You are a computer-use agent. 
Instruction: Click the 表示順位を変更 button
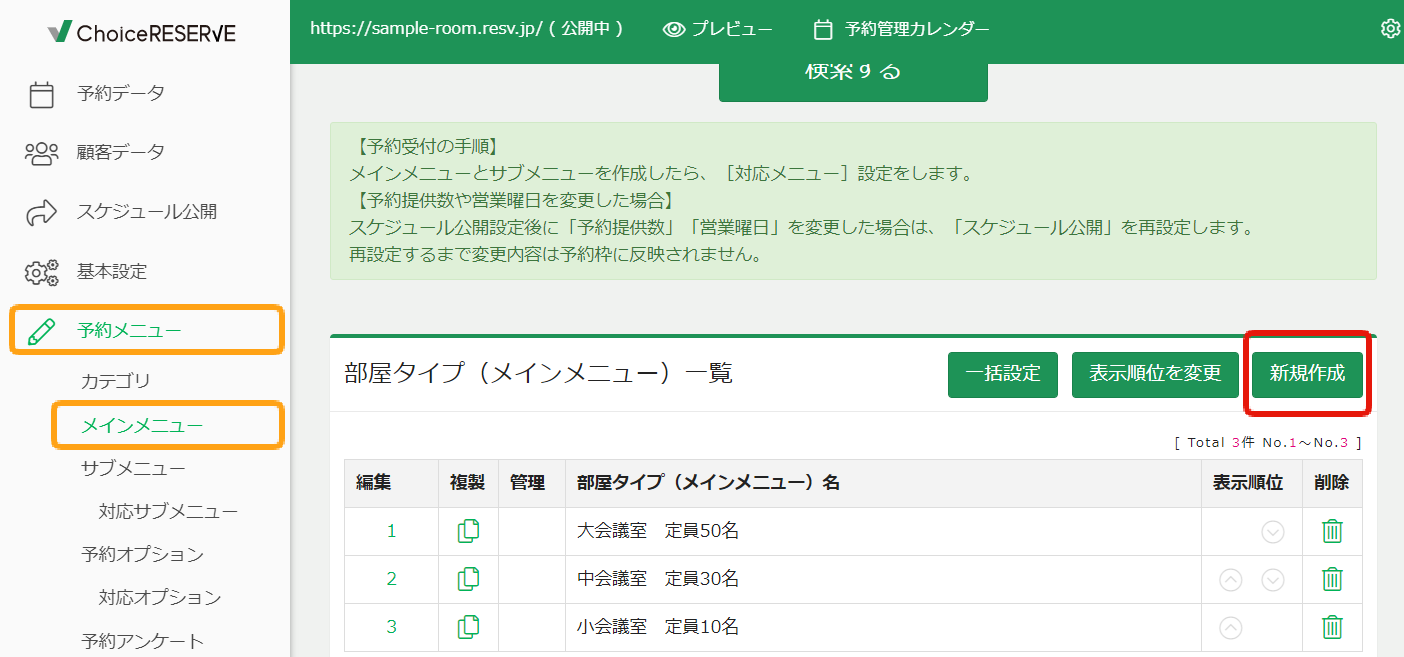click(x=1155, y=374)
